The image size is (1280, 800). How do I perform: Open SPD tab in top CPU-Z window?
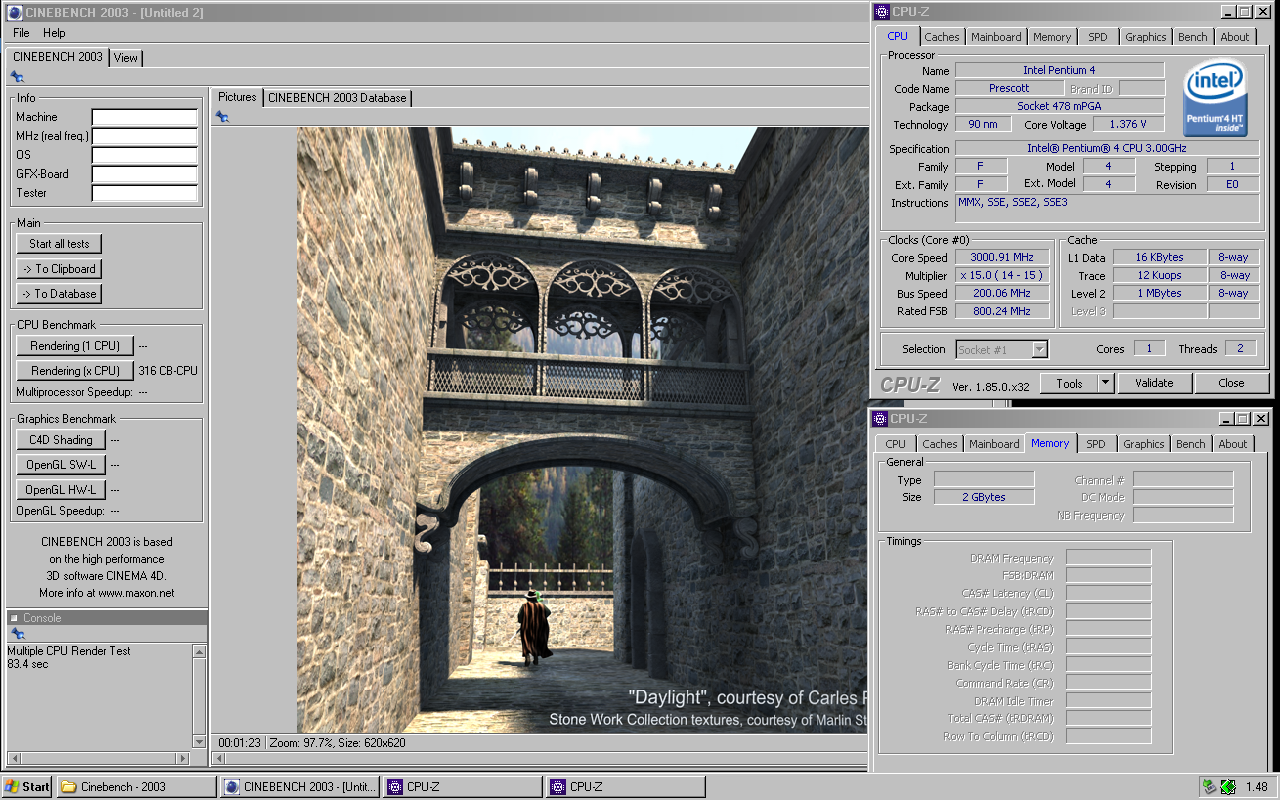coord(1098,37)
